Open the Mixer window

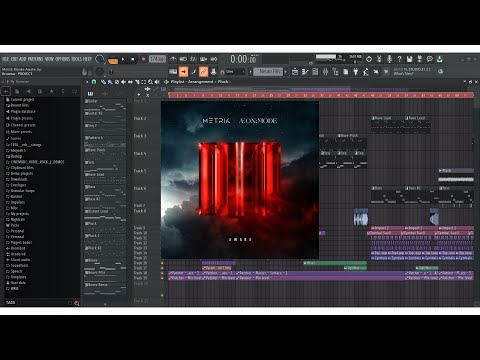tap(325, 72)
